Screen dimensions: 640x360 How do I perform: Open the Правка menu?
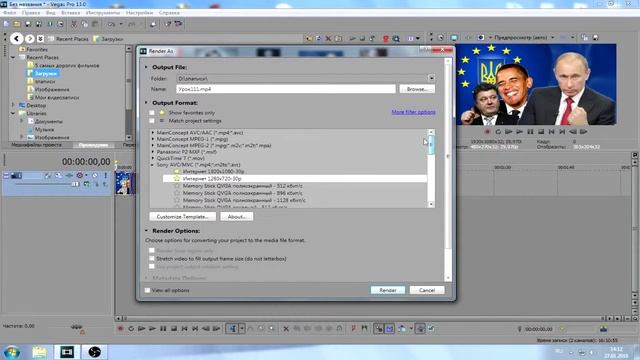[31, 13]
